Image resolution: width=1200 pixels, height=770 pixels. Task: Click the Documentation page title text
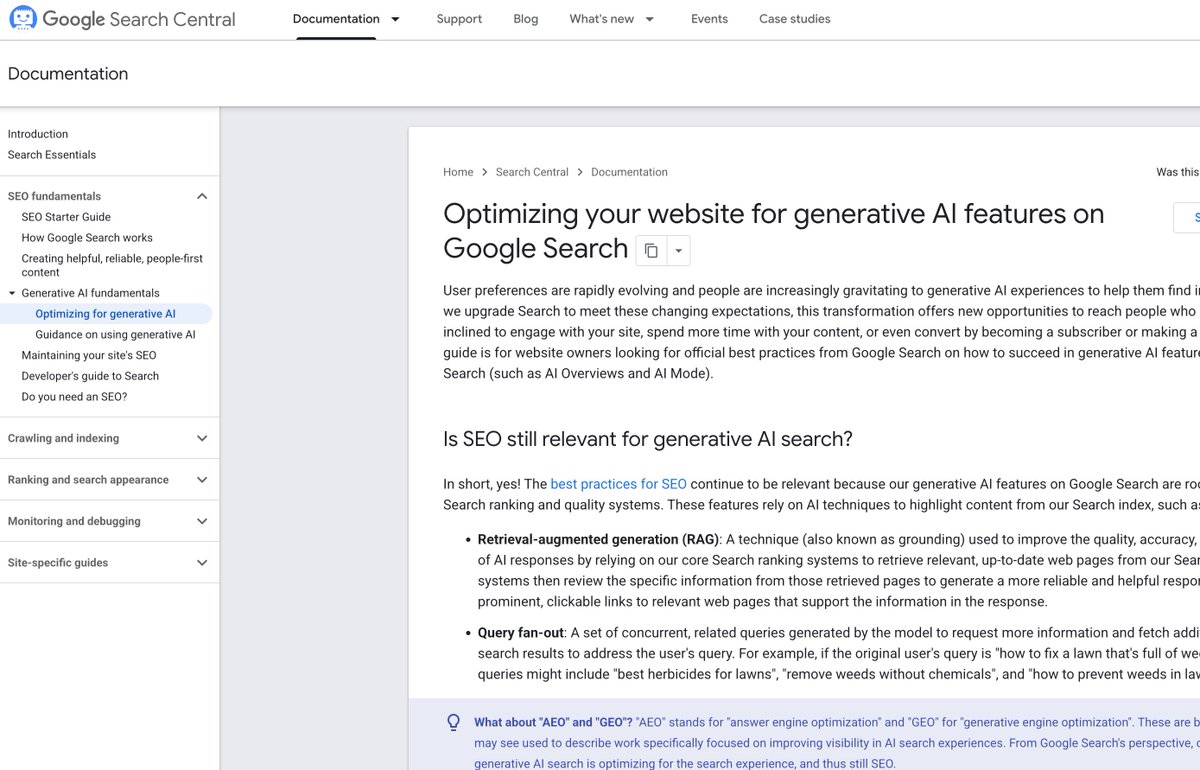click(x=68, y=74)
